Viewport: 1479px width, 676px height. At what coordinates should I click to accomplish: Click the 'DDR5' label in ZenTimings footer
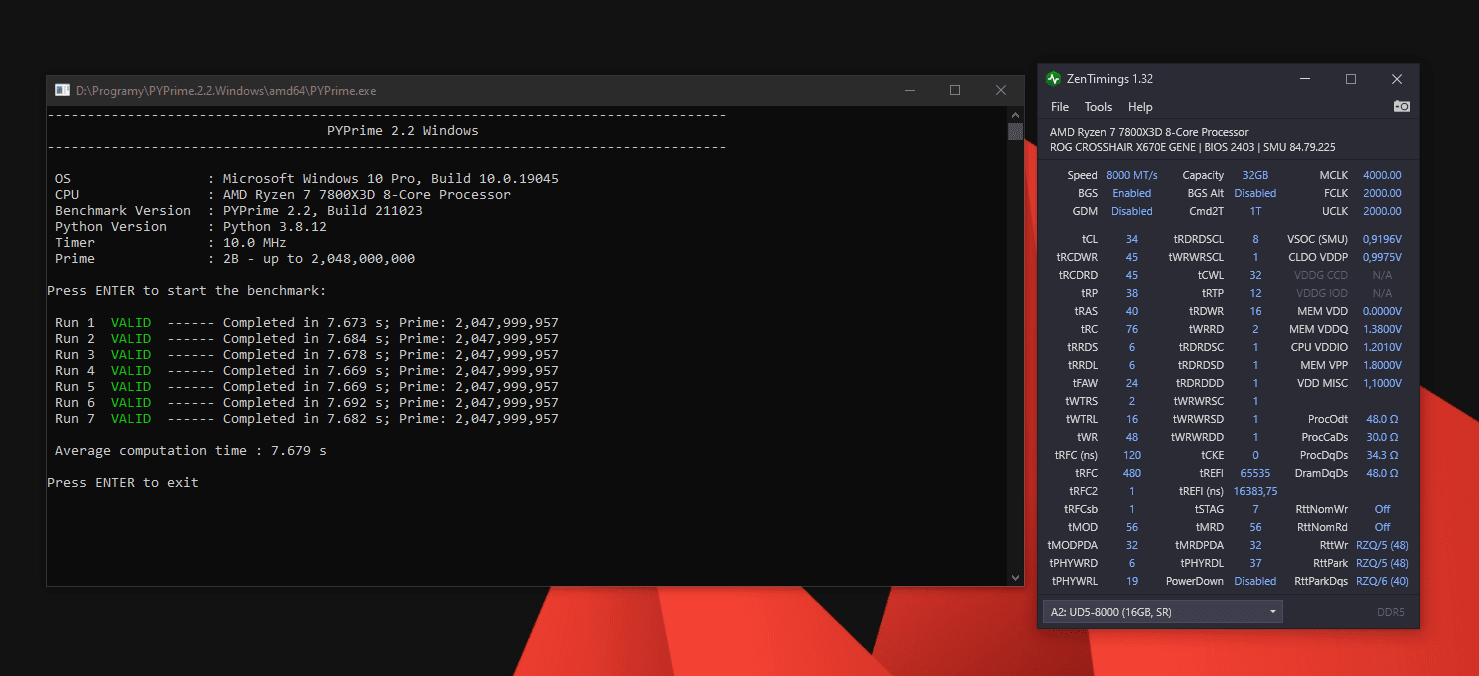tap(1391, 612)
